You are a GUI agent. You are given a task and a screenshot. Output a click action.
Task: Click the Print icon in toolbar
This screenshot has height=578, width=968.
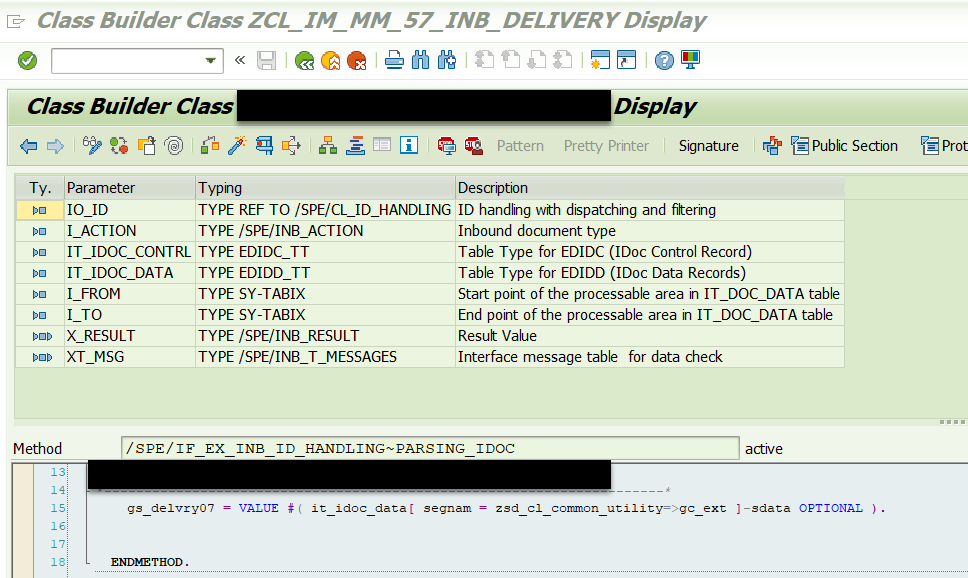395,61
